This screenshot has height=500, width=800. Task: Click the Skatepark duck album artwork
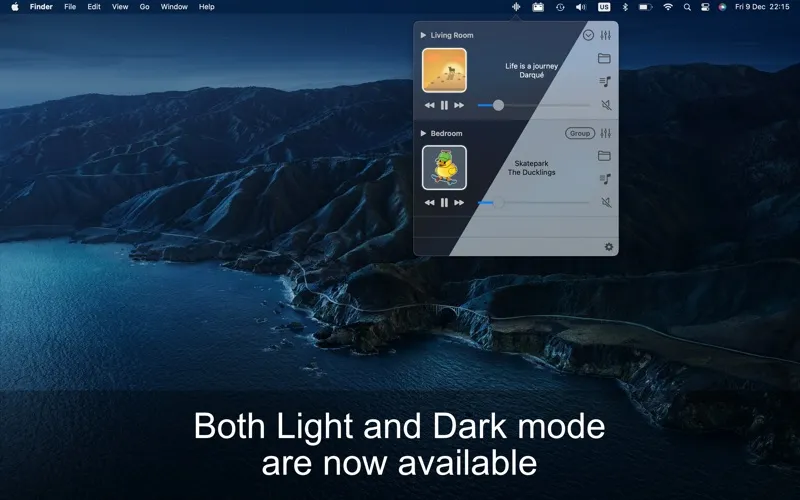[x=444, y=168]
